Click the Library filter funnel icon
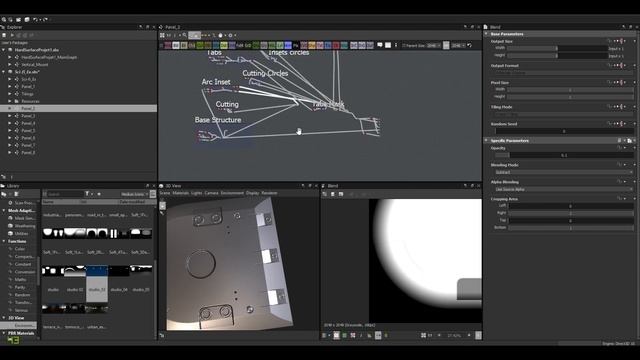640x360 pixels. coord(87,194)
